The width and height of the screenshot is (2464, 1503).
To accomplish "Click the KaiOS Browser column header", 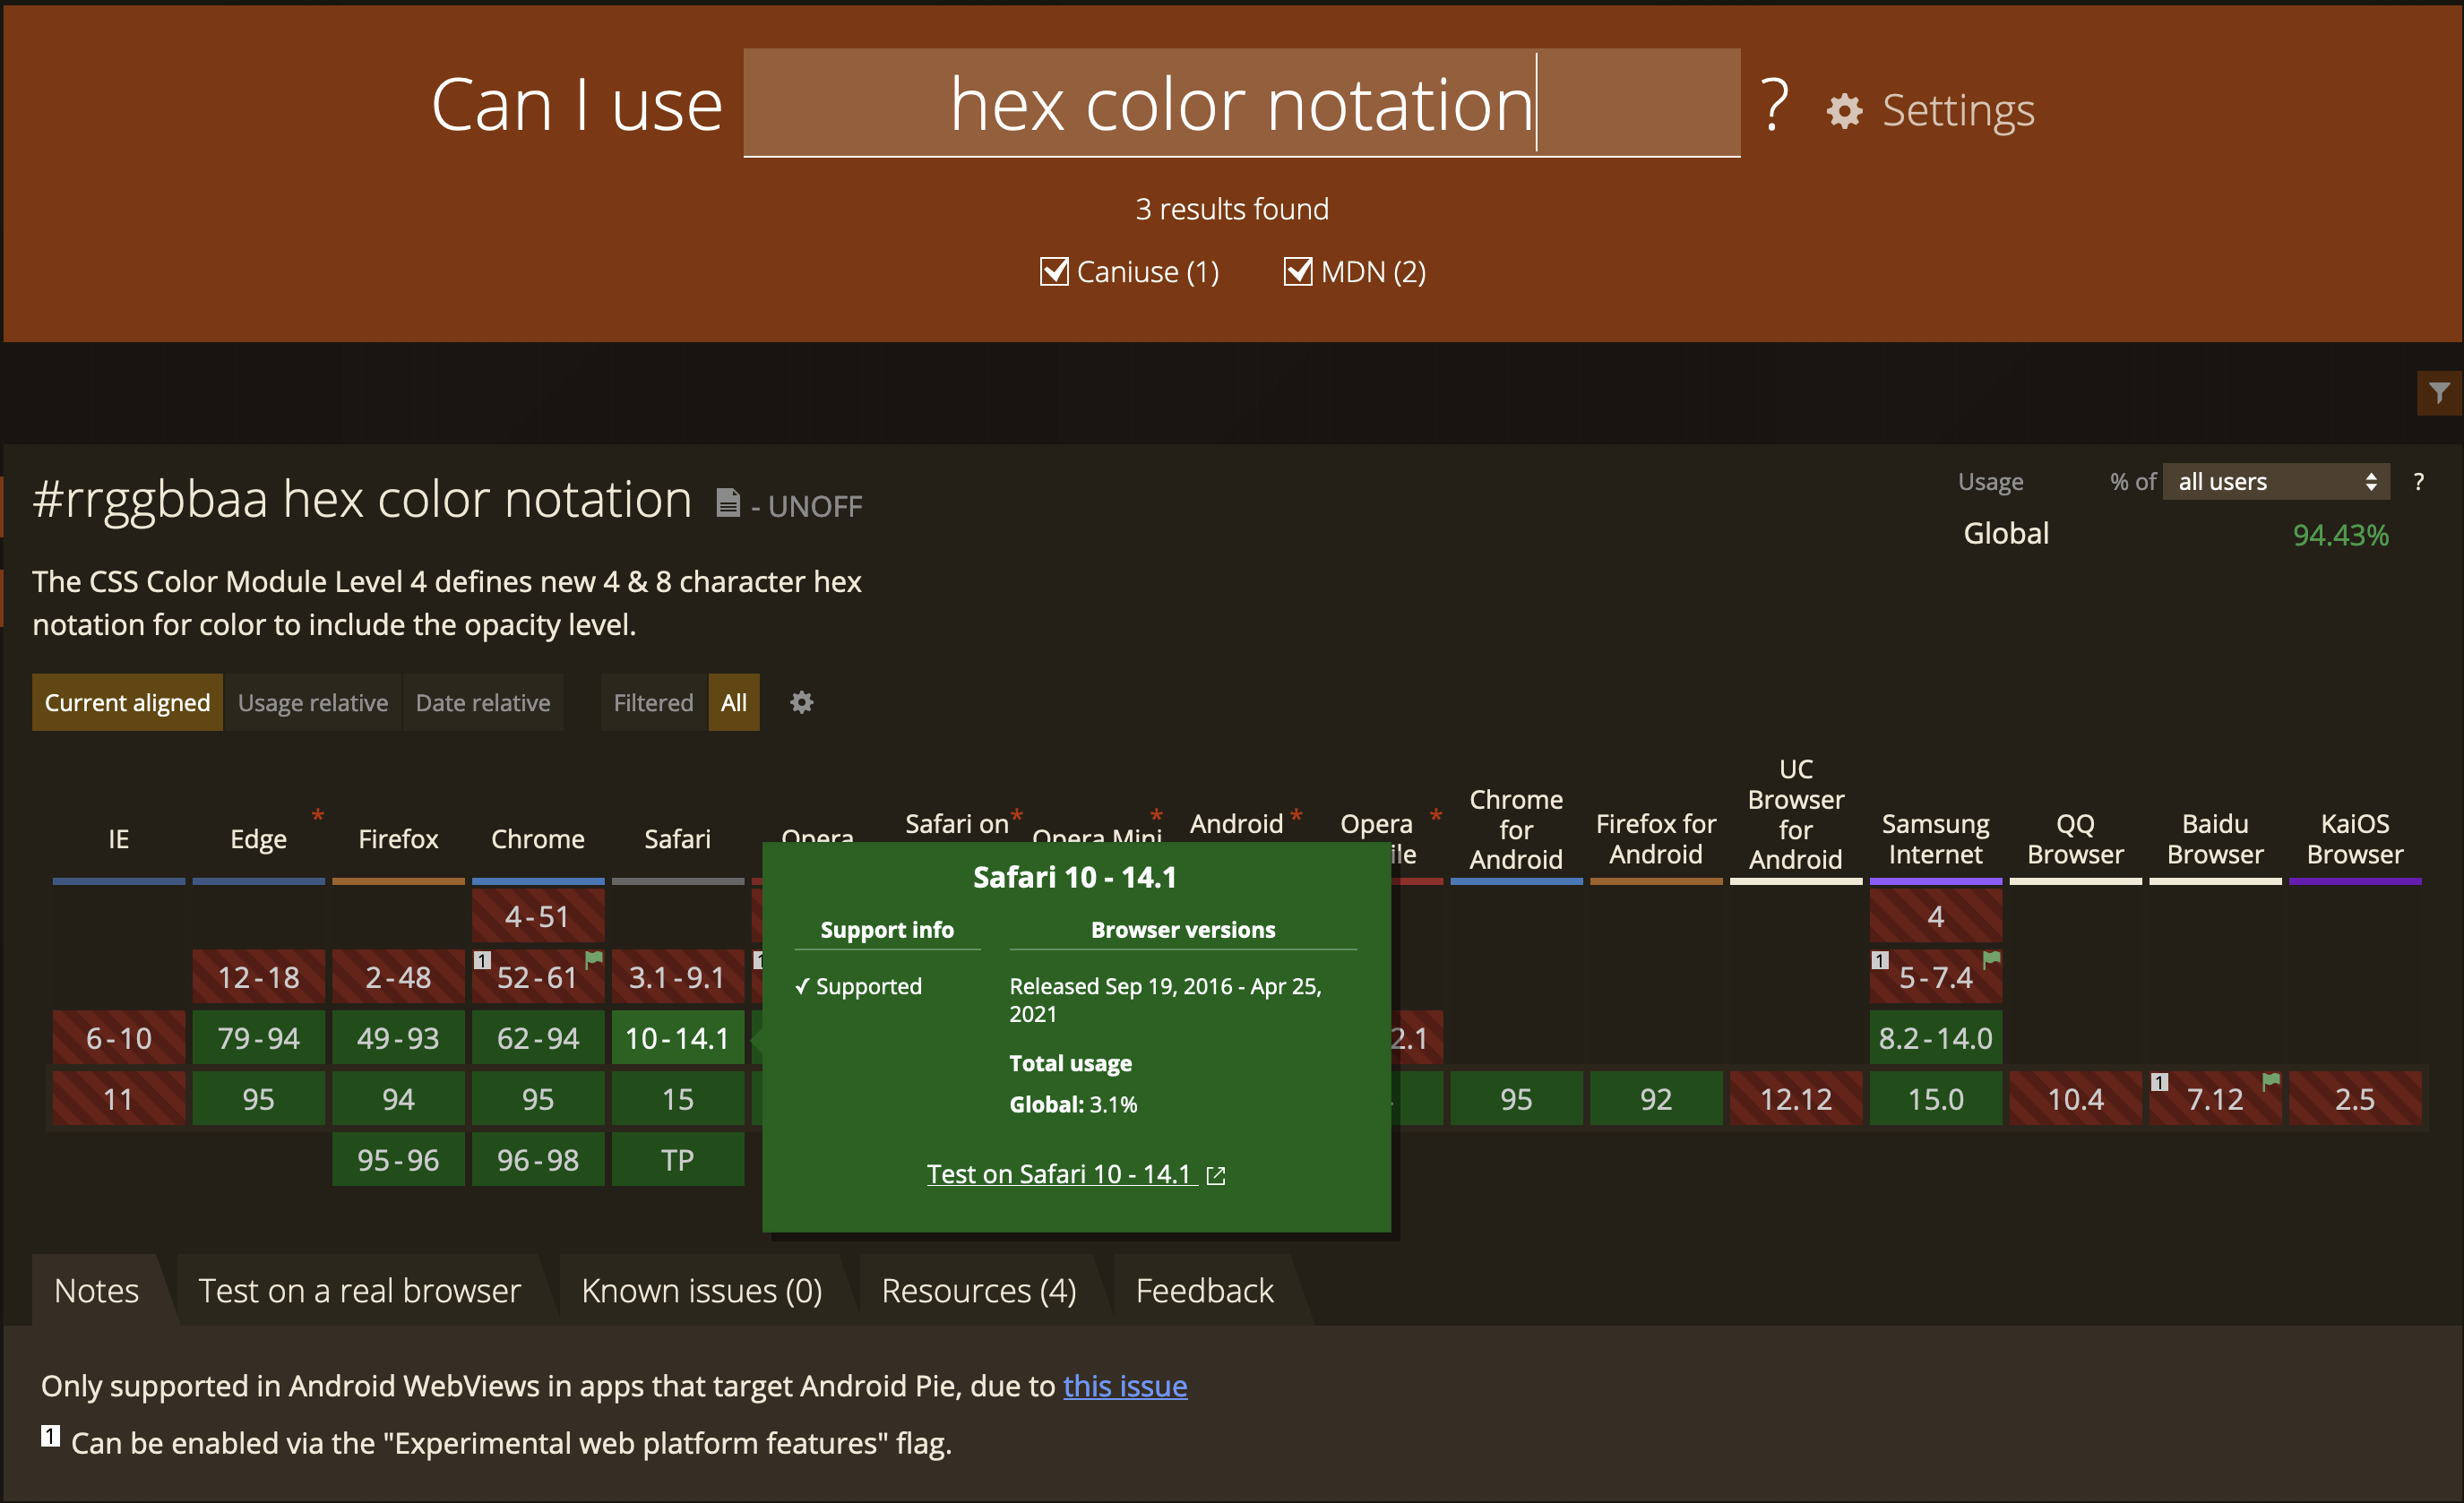I will pyautogui.click(x=2355, y=838).
